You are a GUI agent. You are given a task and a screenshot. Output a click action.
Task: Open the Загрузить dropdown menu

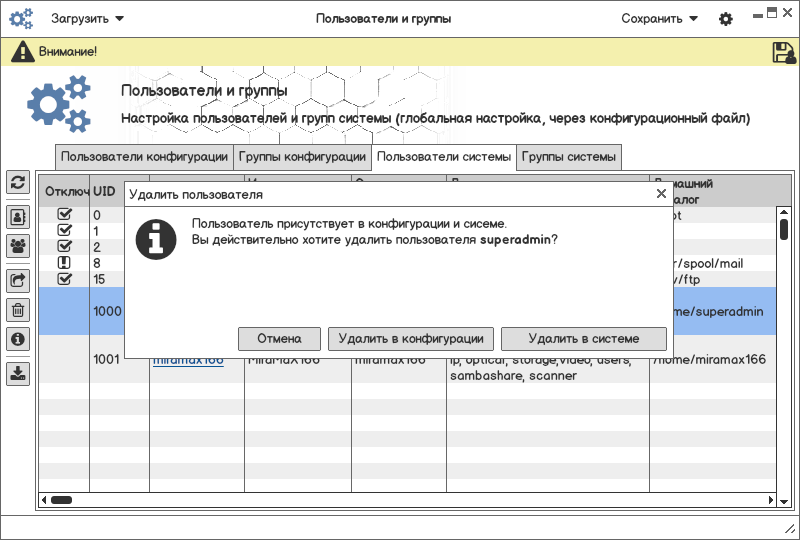point(87,19)
